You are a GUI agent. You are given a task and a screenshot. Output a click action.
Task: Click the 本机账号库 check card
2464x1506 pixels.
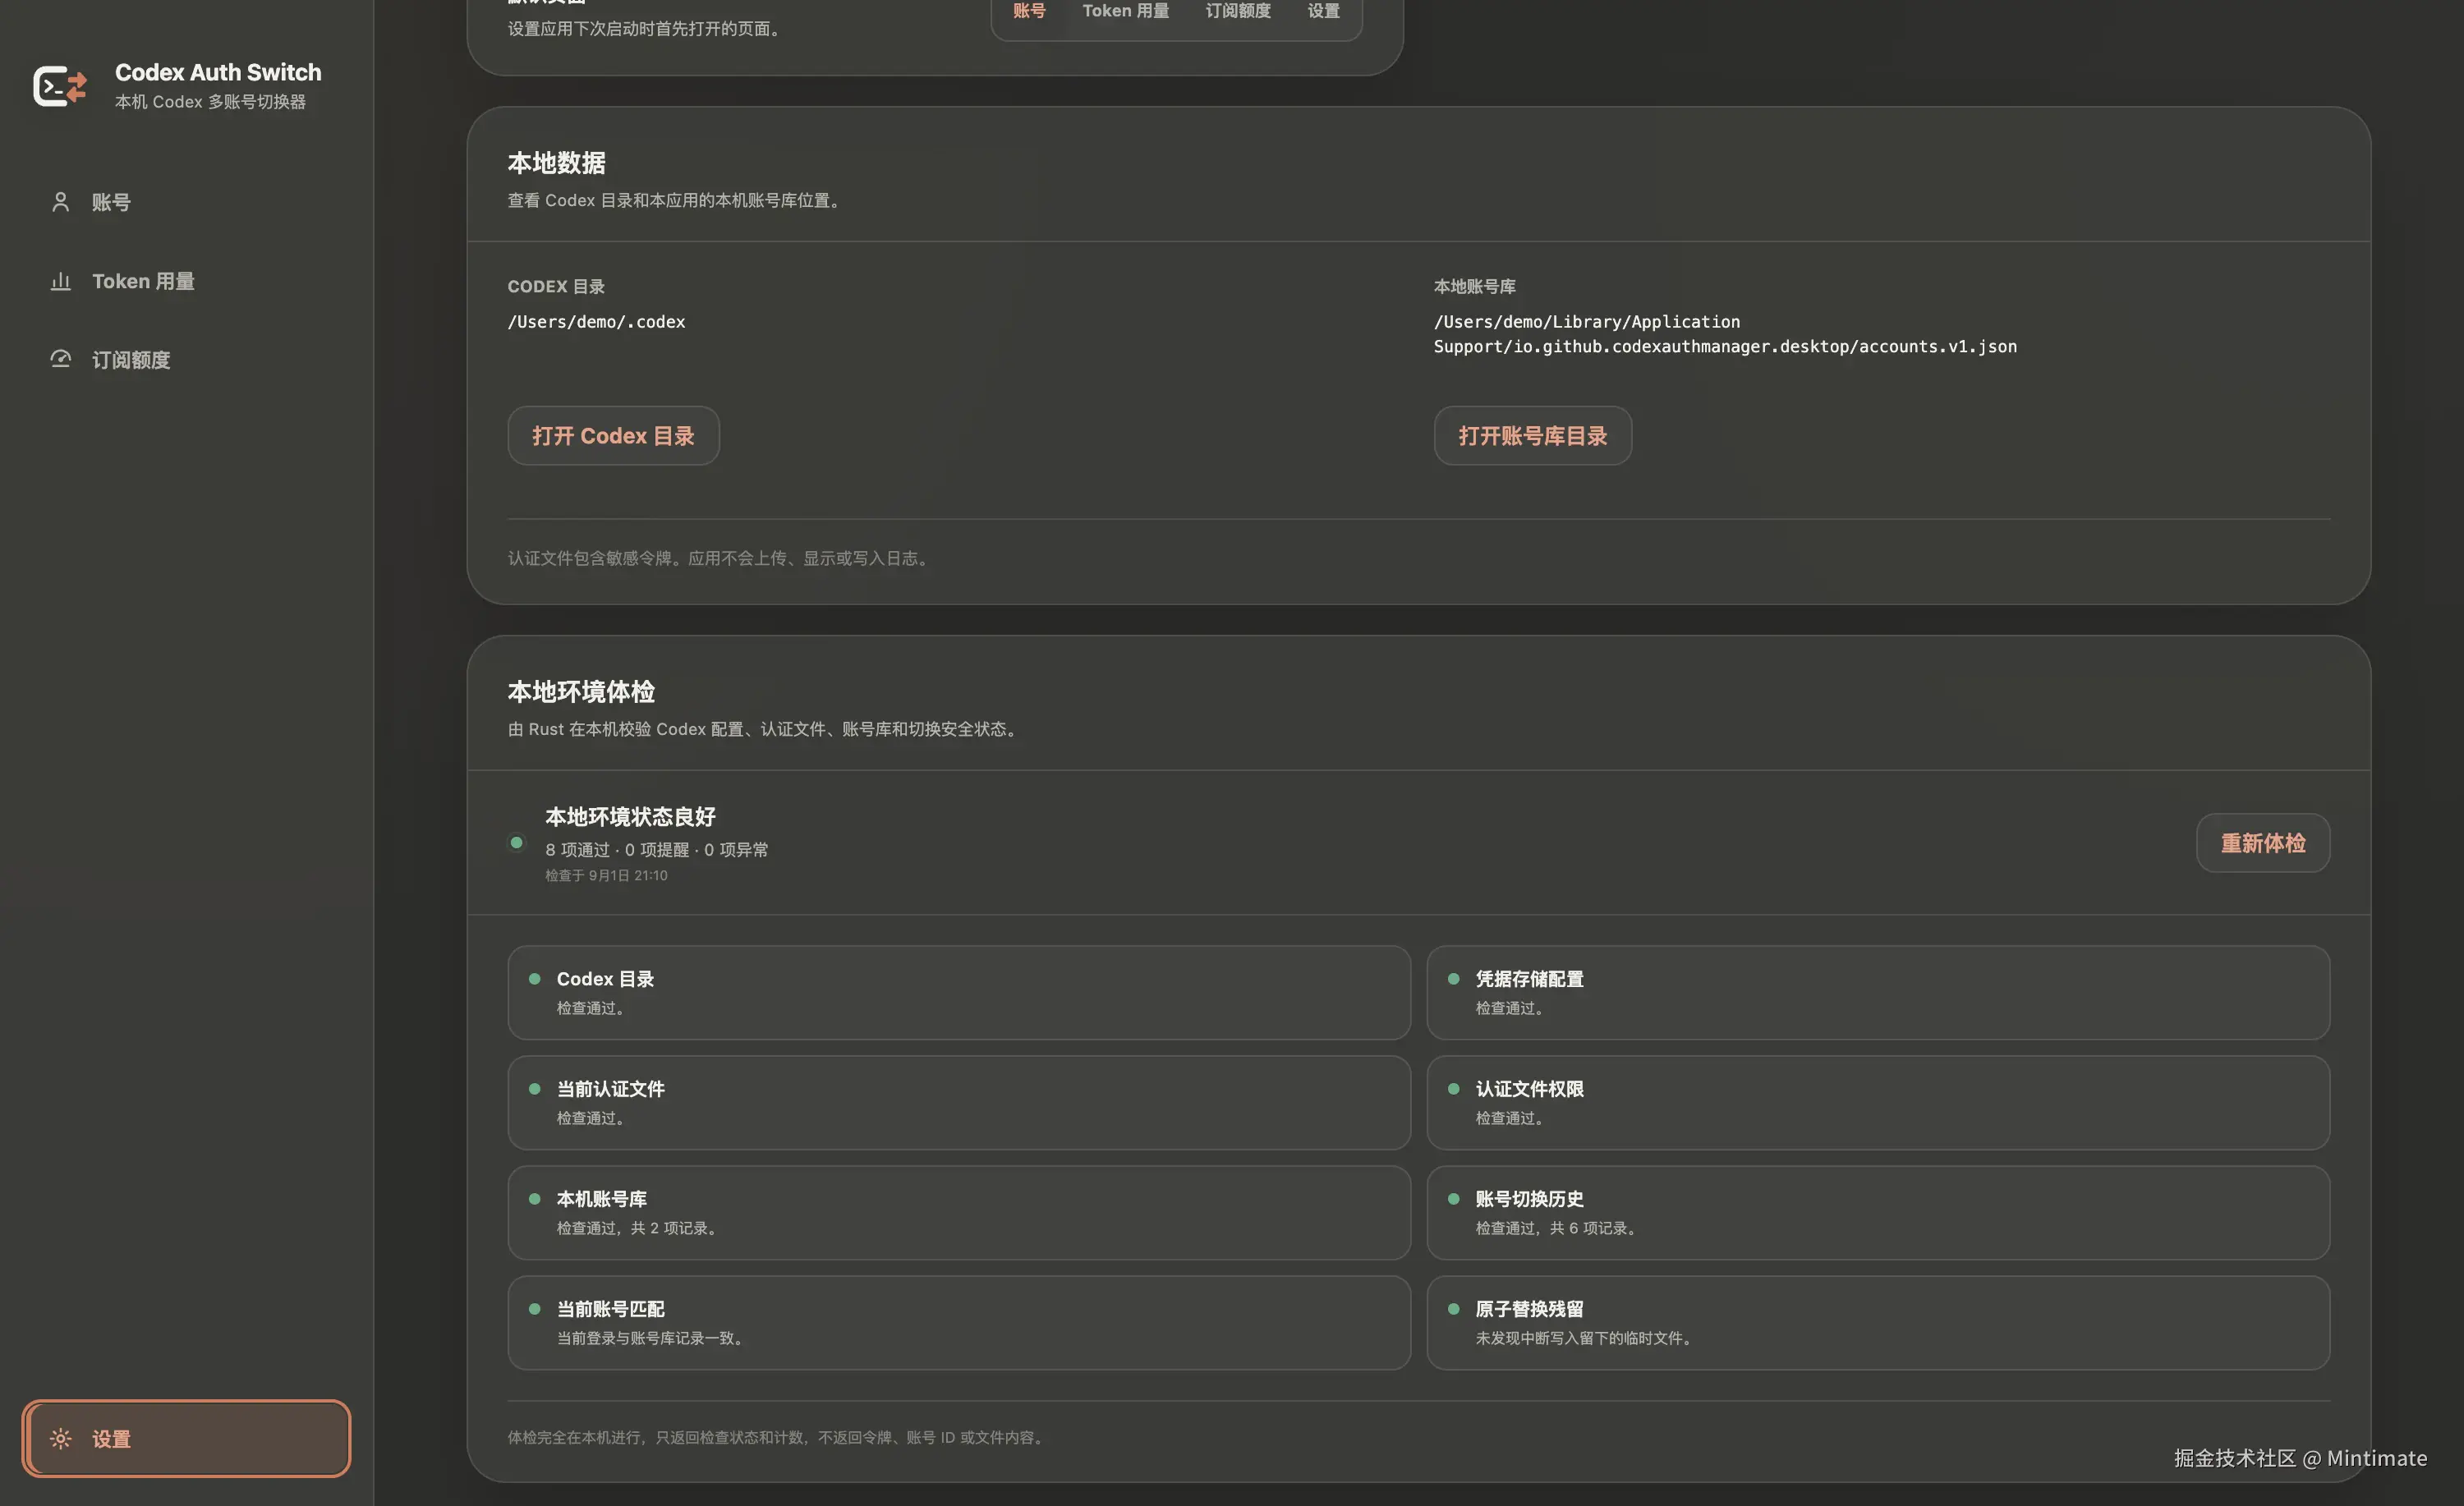tap(958, 1212)
